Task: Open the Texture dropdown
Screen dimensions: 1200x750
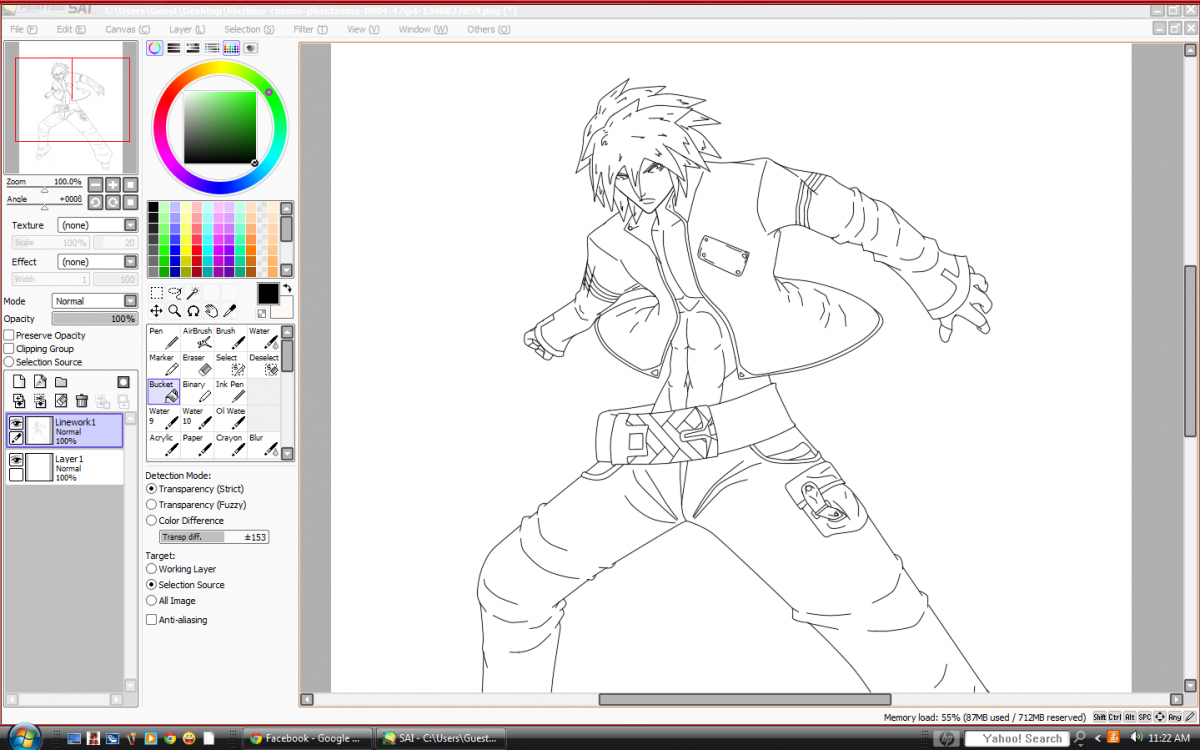Action: coord(98,225)
